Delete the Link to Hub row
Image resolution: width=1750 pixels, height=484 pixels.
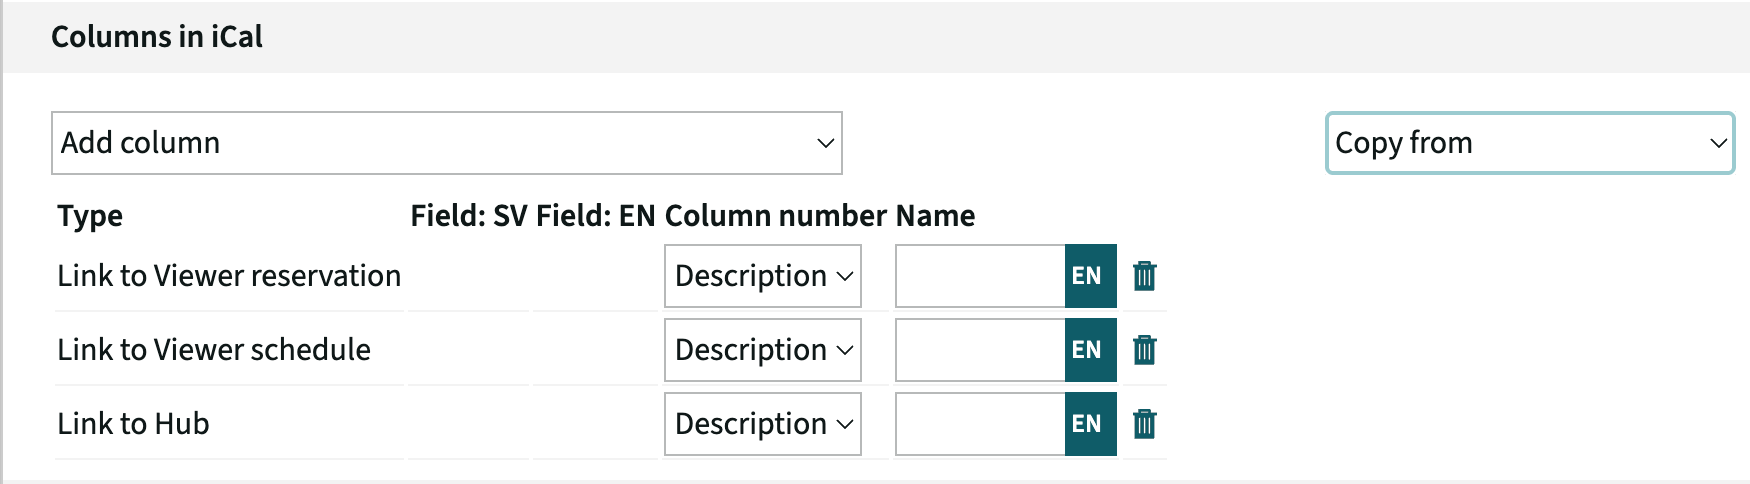point(1145,424)
